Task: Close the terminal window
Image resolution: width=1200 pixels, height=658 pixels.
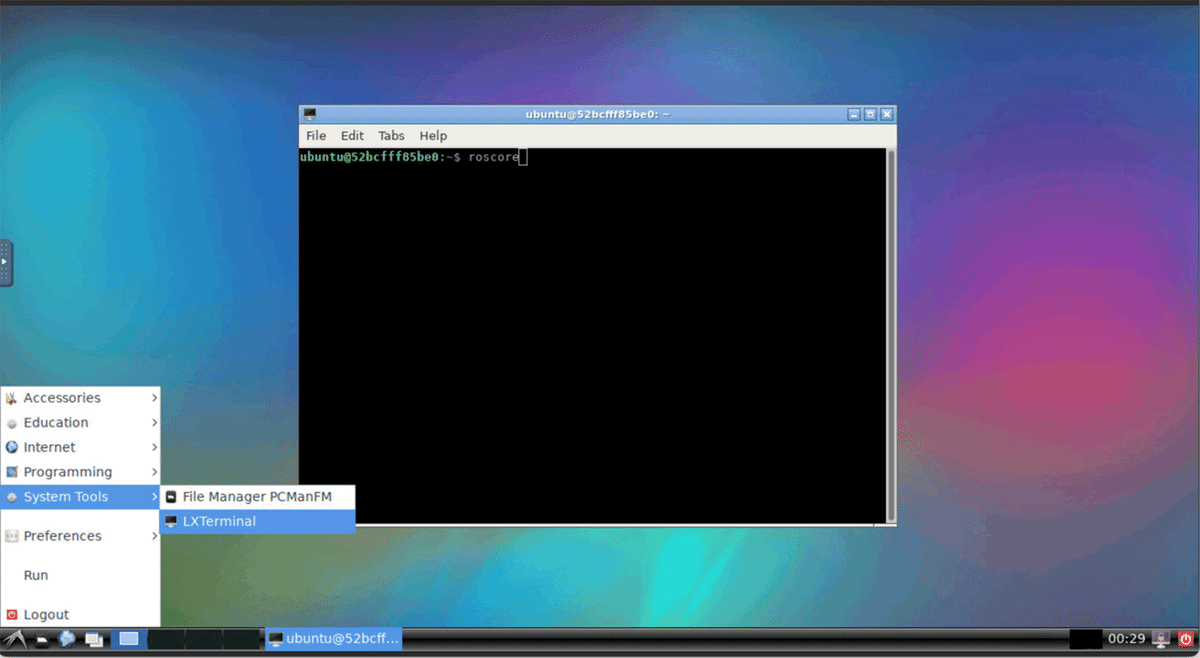Action: pyautogui.click(x=886, y=114)
